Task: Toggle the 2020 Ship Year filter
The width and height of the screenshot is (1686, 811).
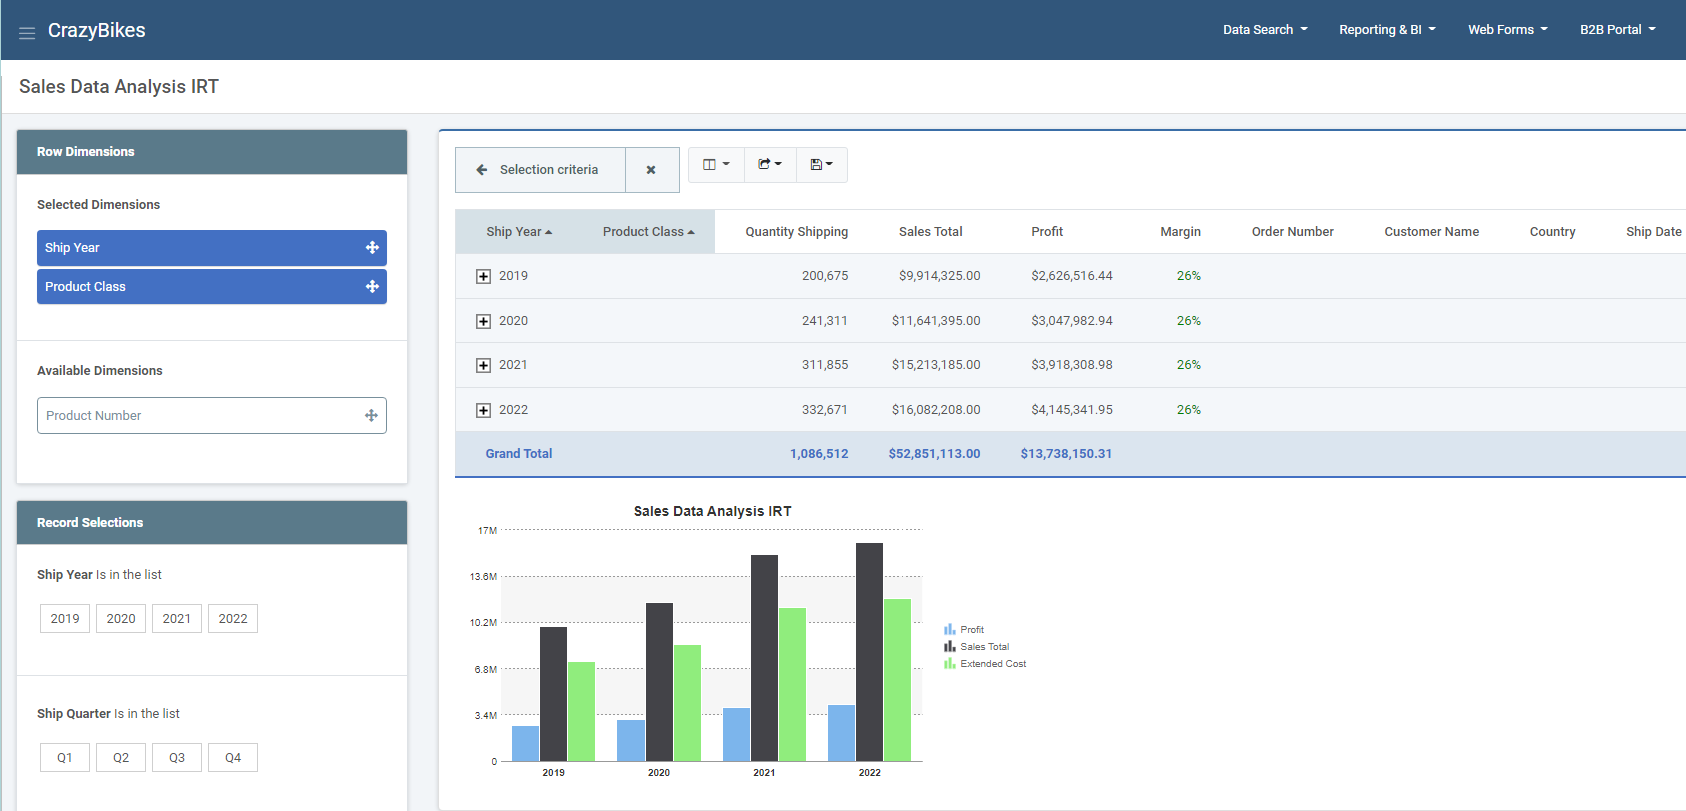Action: [121, 619]
